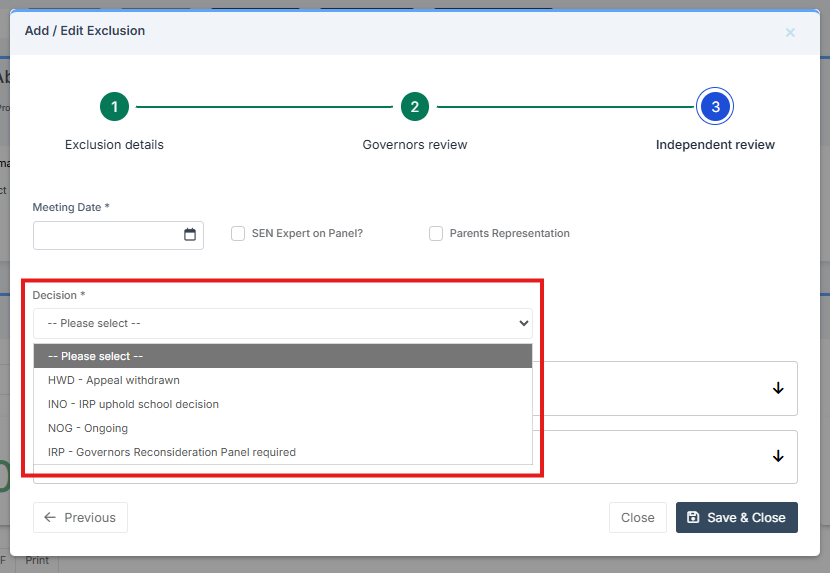Open the Decision dropdown

[283, 324]
